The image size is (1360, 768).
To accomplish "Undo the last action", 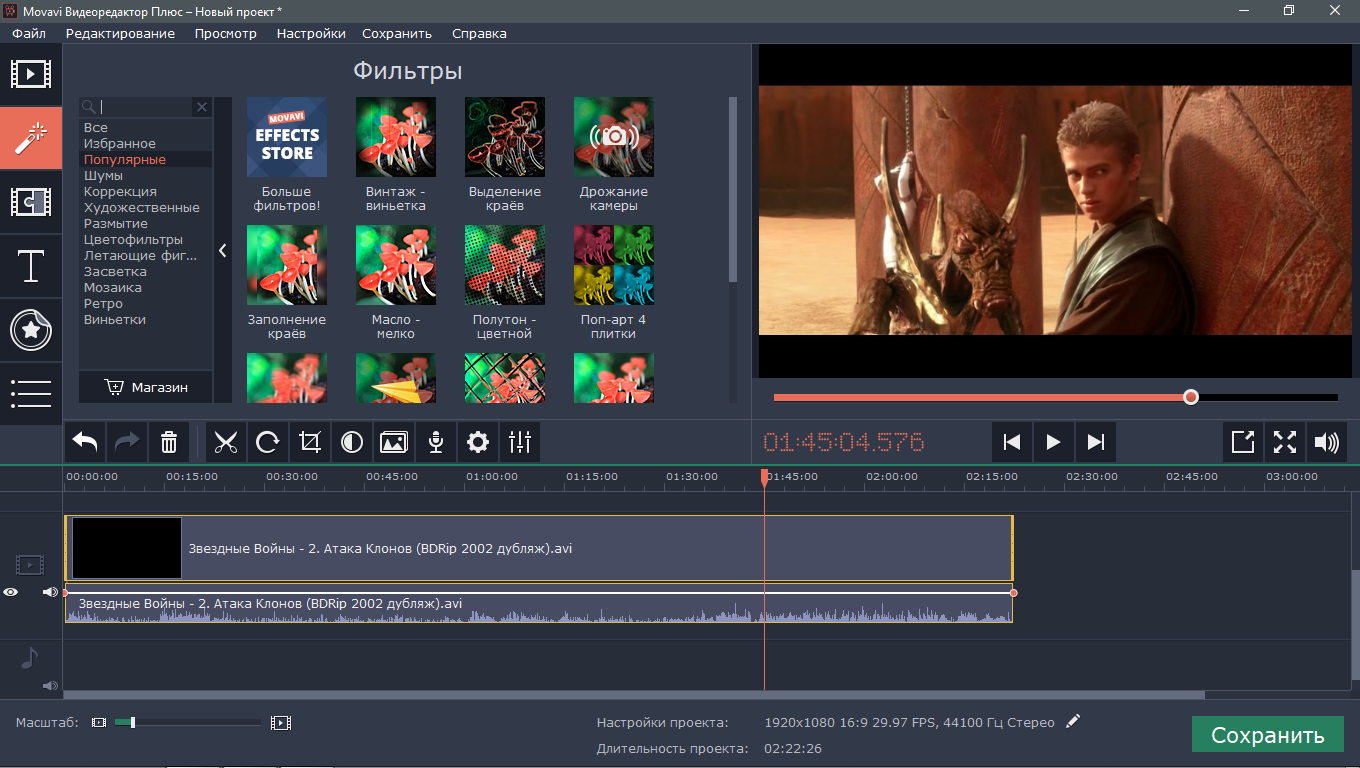I will tap(86, 442).
